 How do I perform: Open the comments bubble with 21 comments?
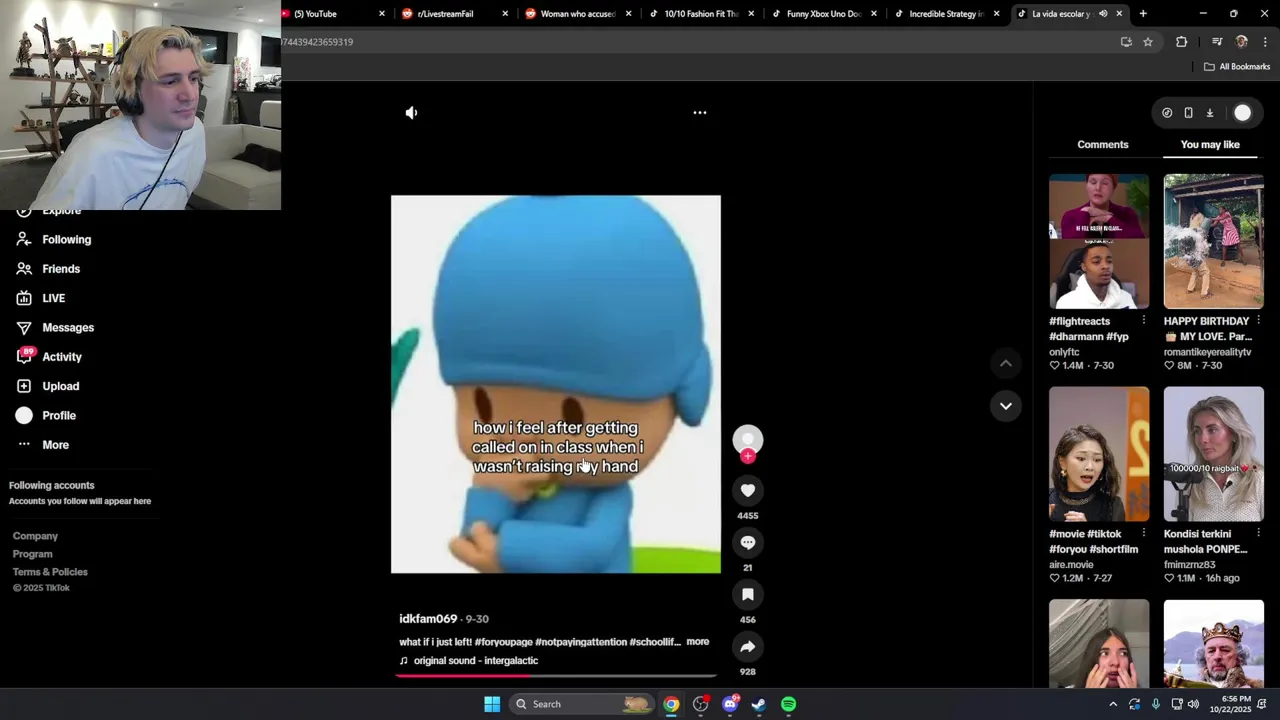748,542
